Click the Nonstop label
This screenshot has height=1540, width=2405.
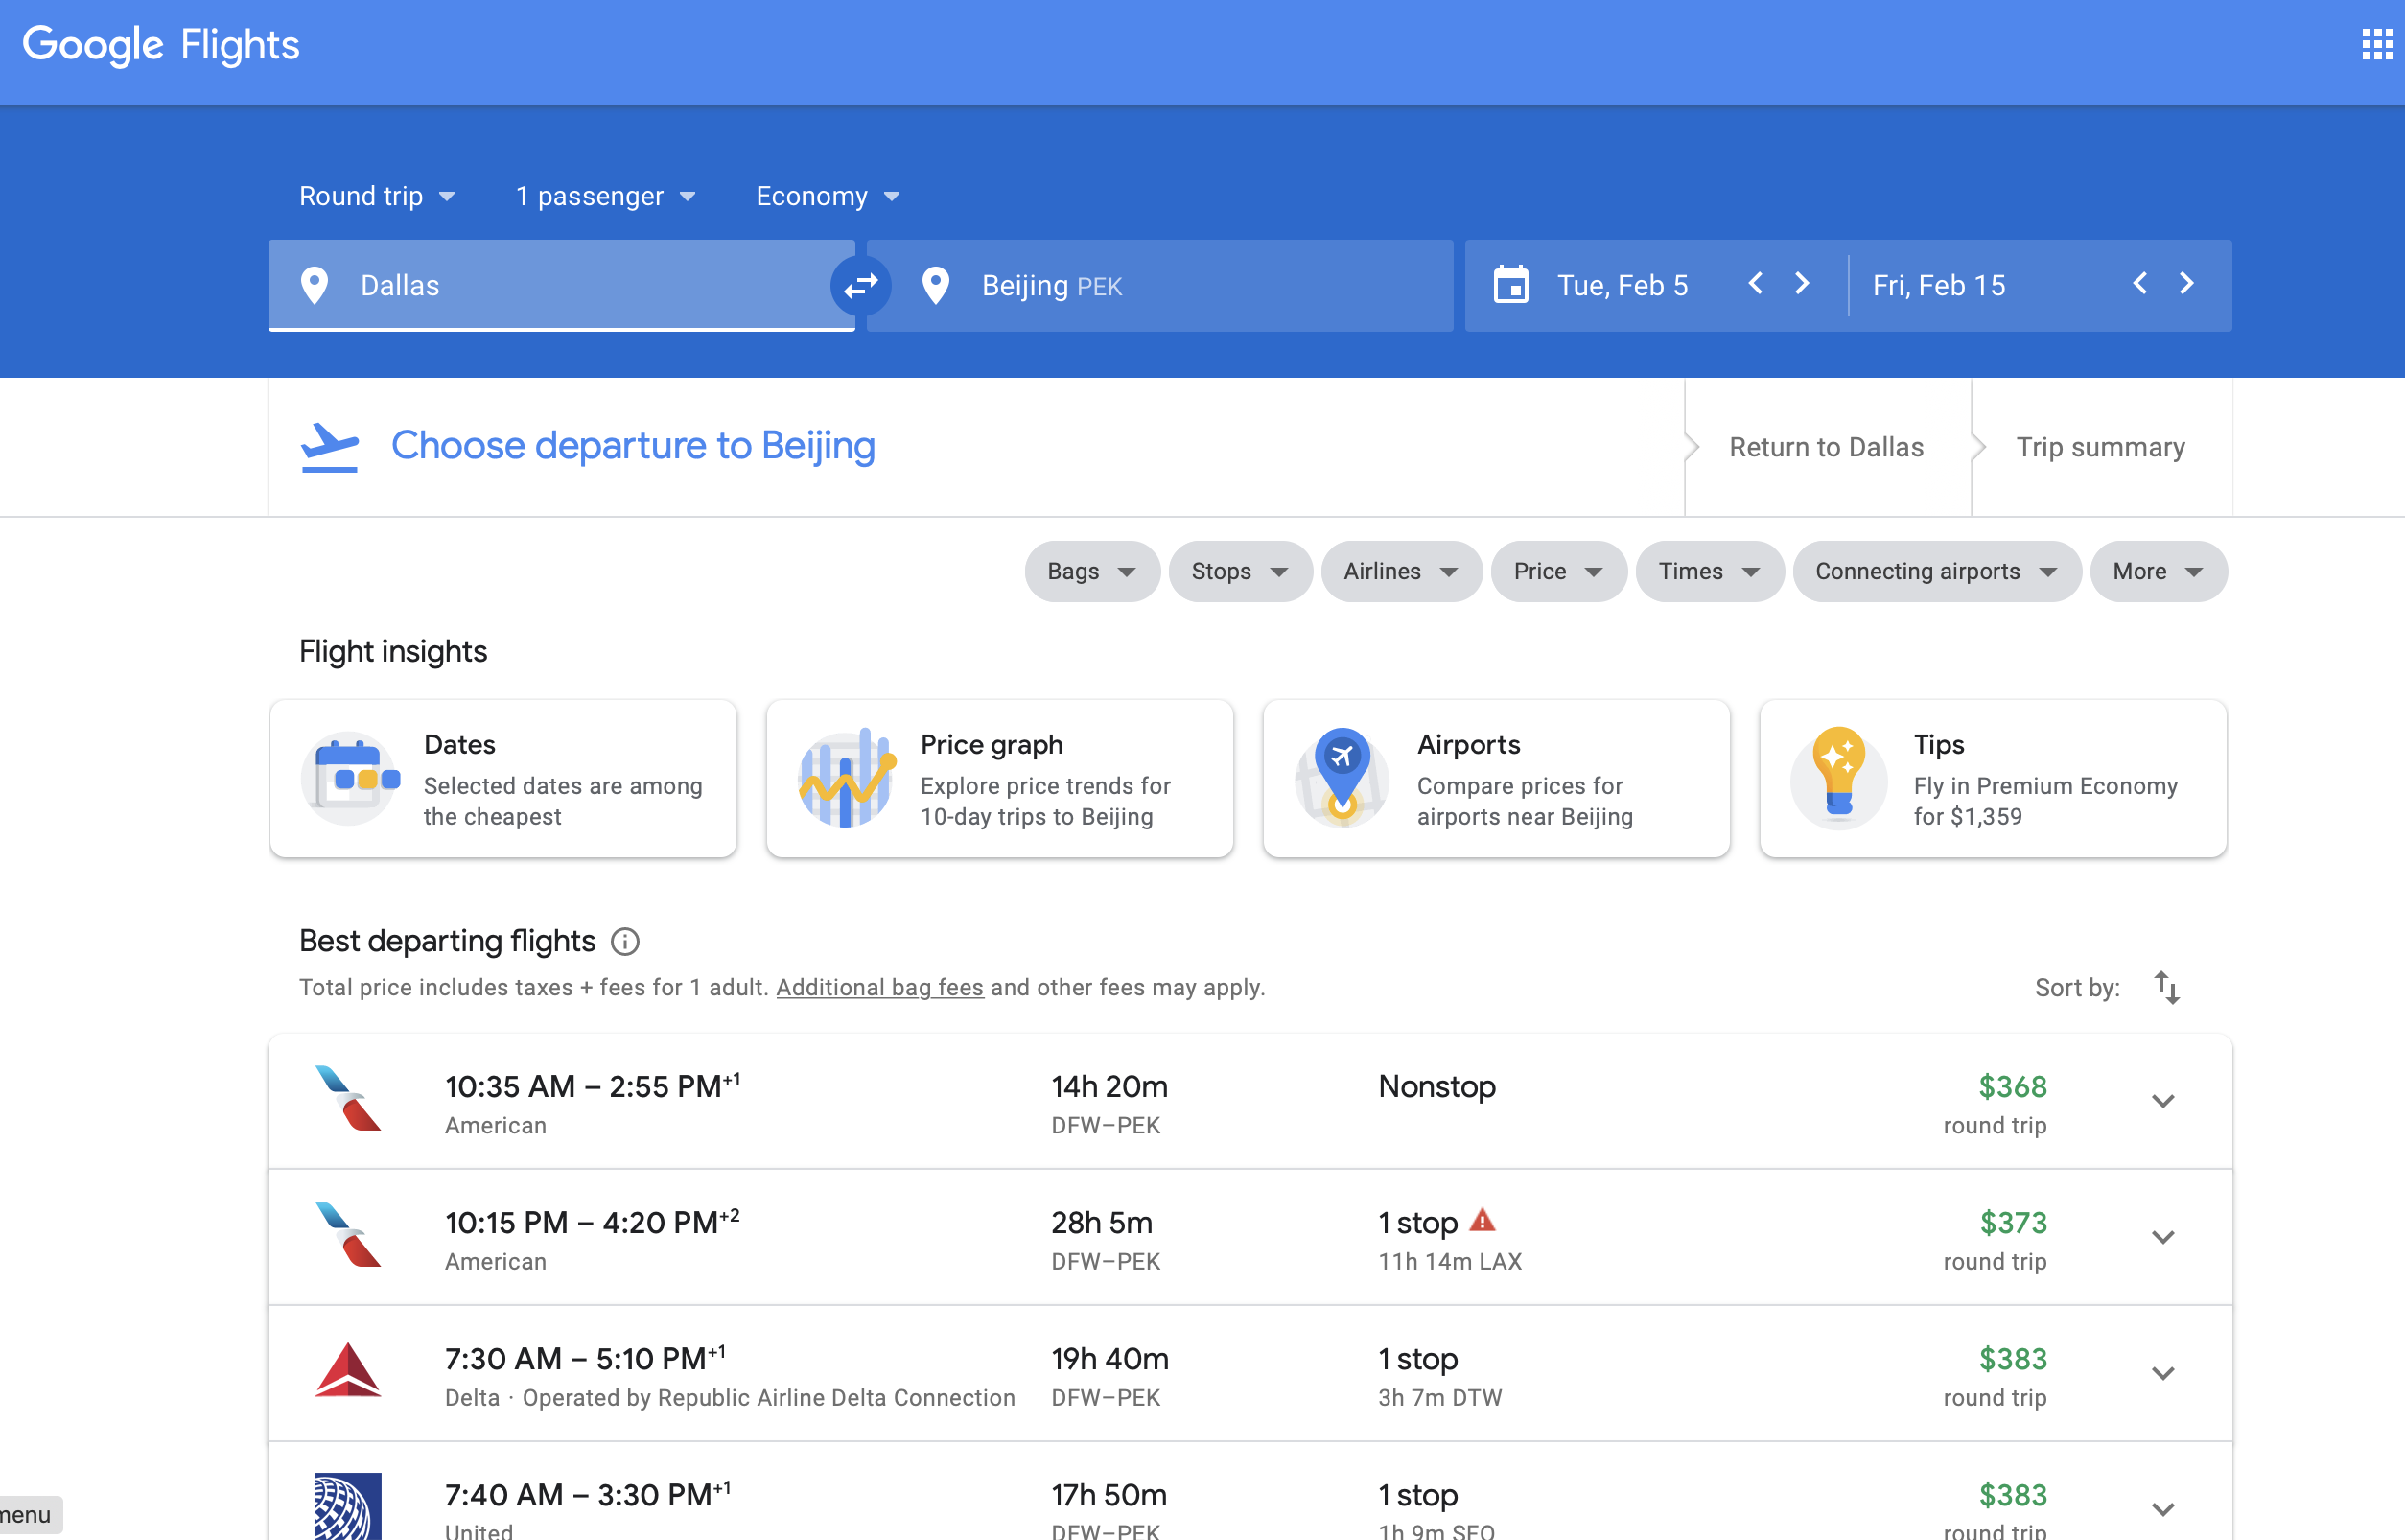point(1437,1086)
